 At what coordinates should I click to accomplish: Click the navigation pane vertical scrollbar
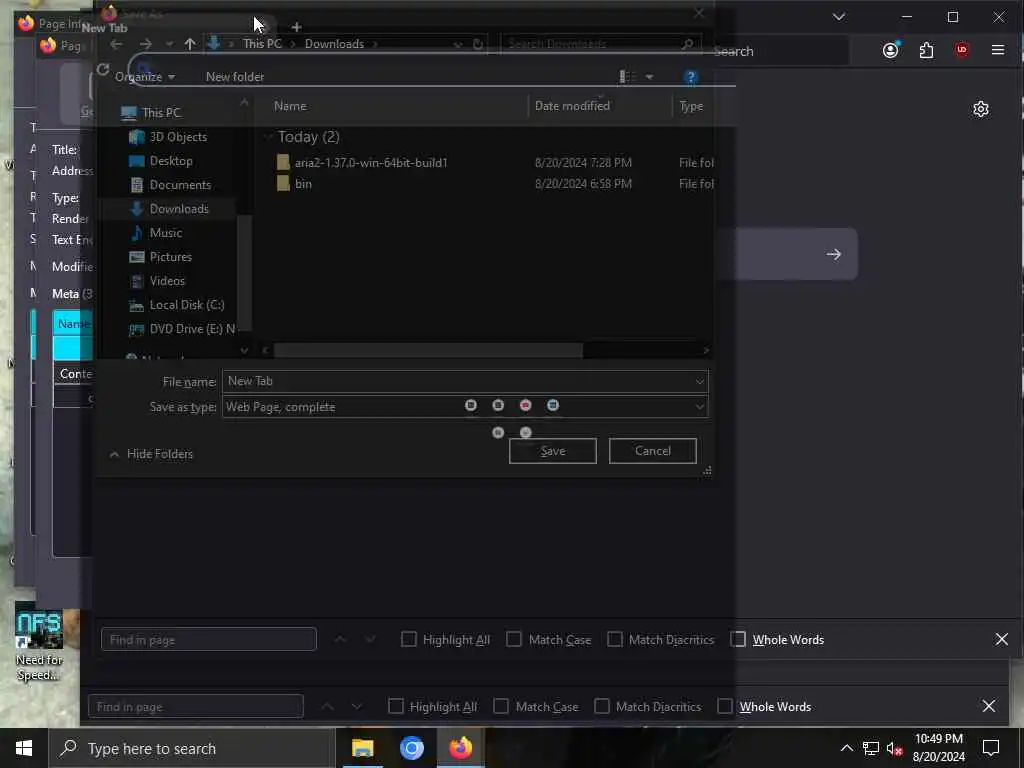point(244,272)
